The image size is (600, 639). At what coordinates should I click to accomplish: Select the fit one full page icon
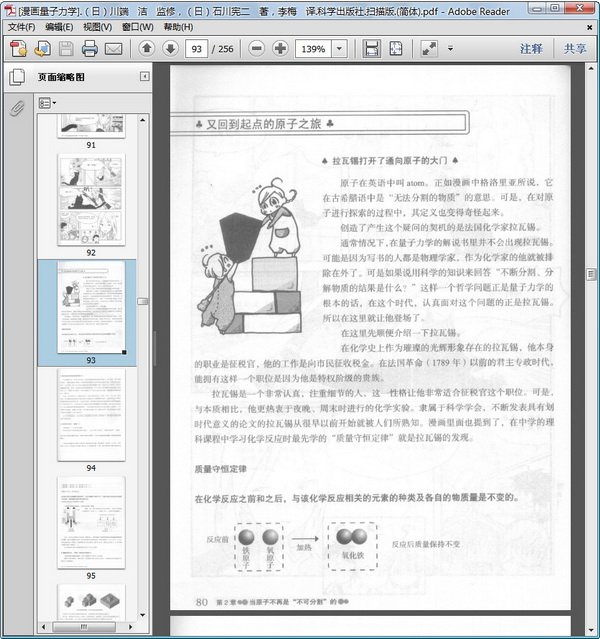(x=395, y=48)
